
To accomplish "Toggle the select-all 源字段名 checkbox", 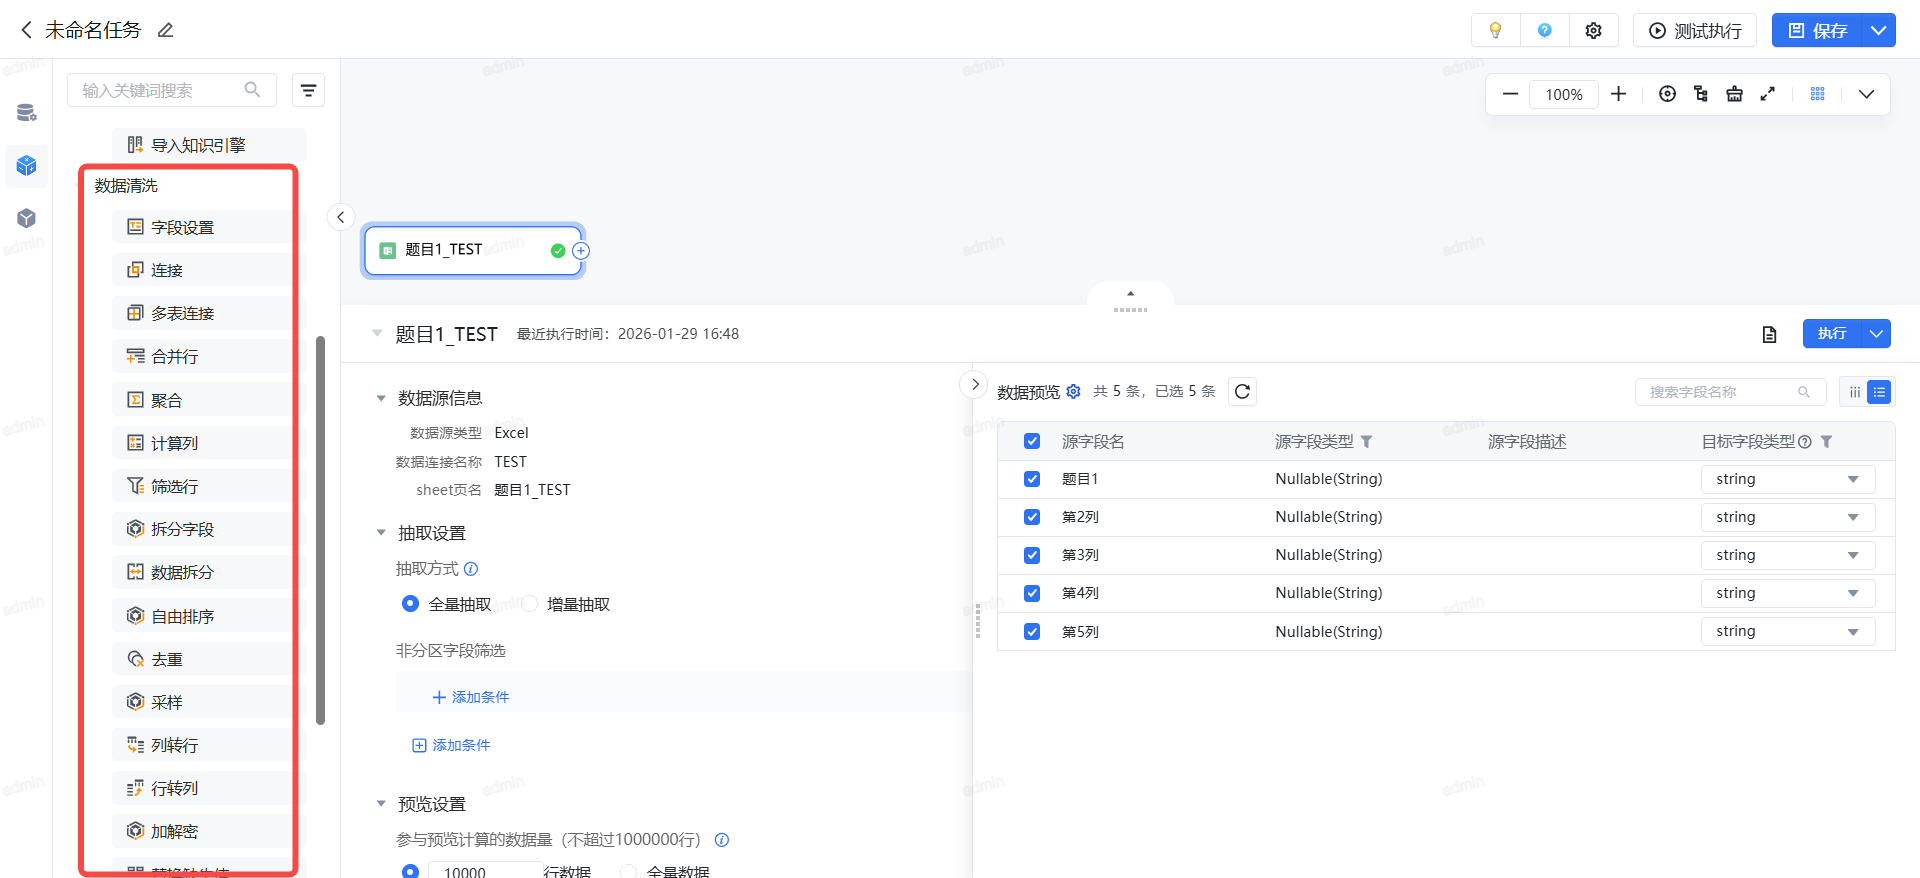I will point(1032,441).
